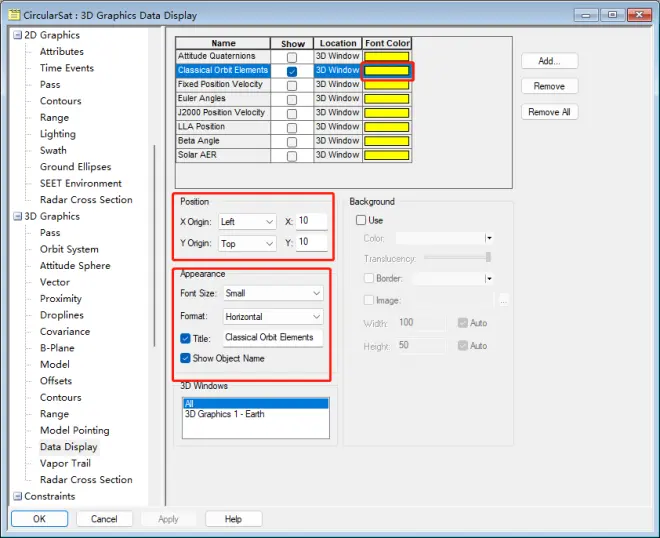The height and width of the screenshot is (538, 660).
Task: Click the Solar AER font color swatch
Action: pyautogui.click(x=386, y=155)
